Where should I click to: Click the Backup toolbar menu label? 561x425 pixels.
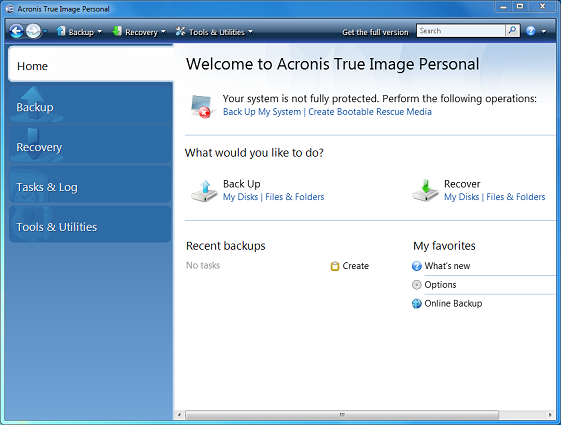(81, 32)
